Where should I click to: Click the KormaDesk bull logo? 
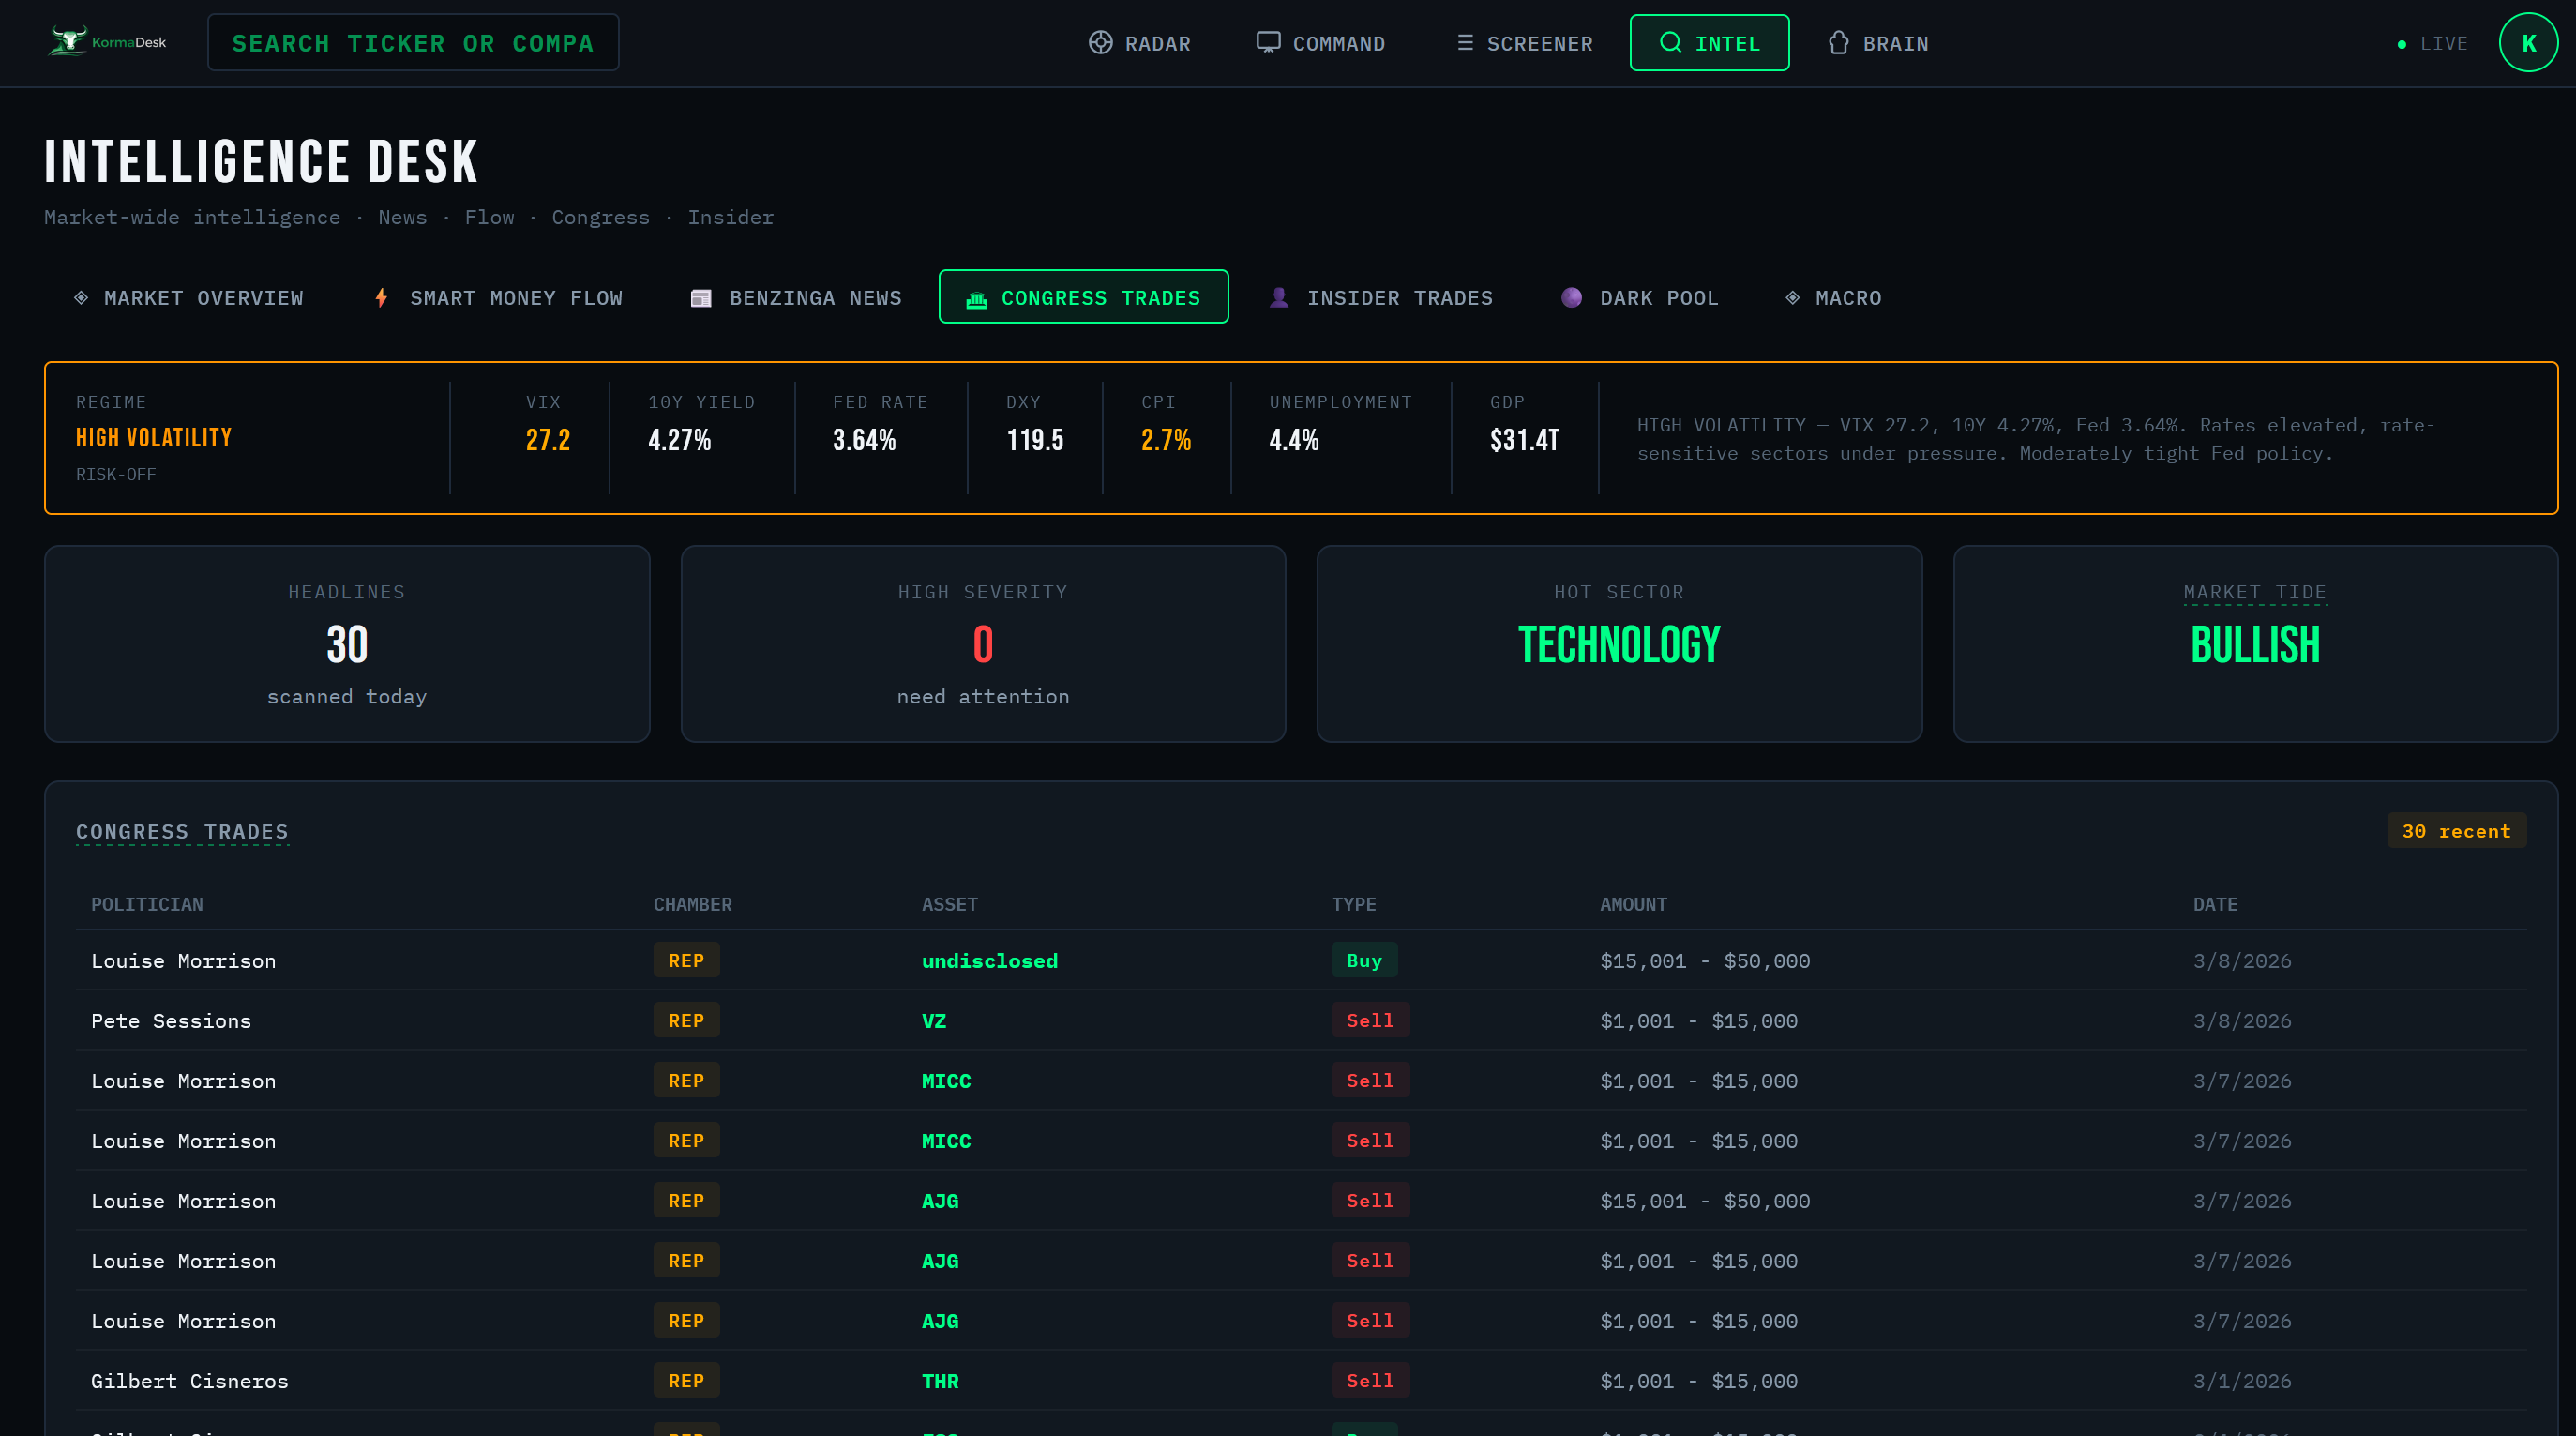(69, 42)
